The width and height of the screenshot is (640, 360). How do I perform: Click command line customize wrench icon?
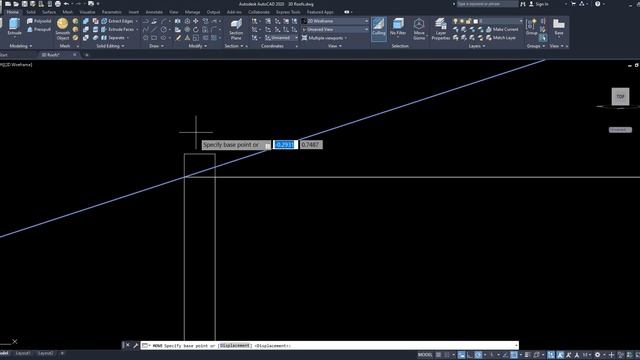coord(135,345)
